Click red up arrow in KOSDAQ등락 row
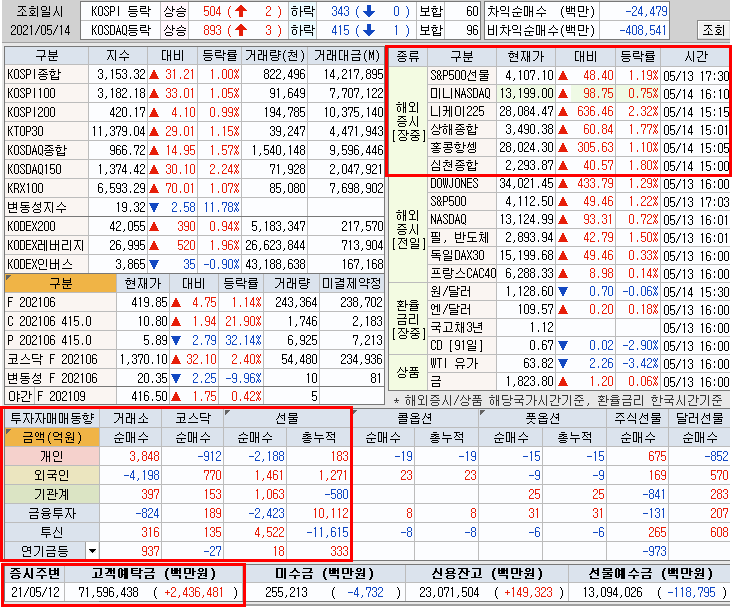Screen dimensions: 732x607 tap(241, 30)
